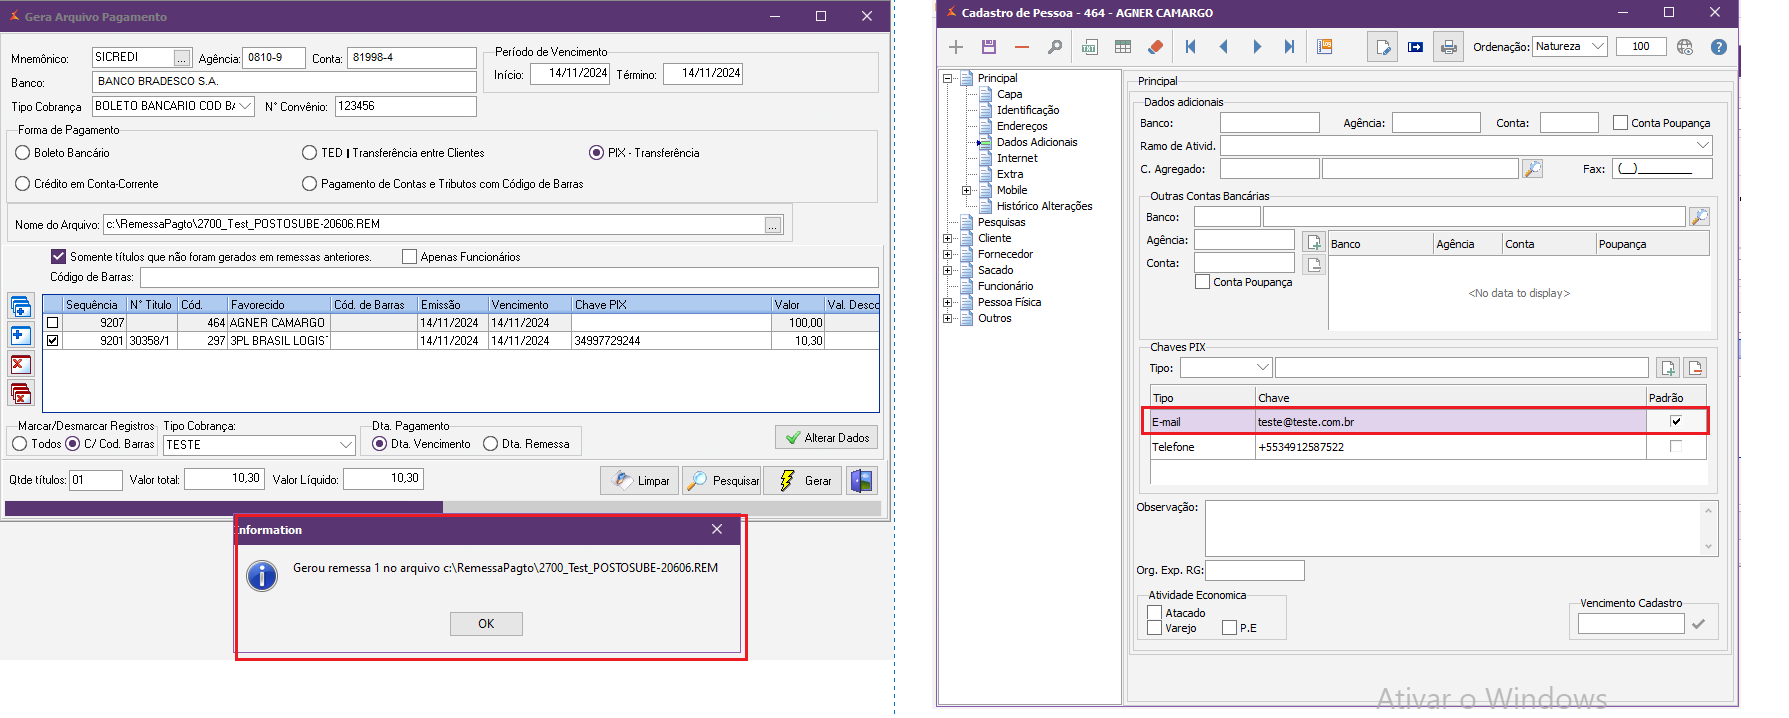Click add single title plus icon beside grid
This screenshot has height=718, width=1789.
(x=21, y=336)
